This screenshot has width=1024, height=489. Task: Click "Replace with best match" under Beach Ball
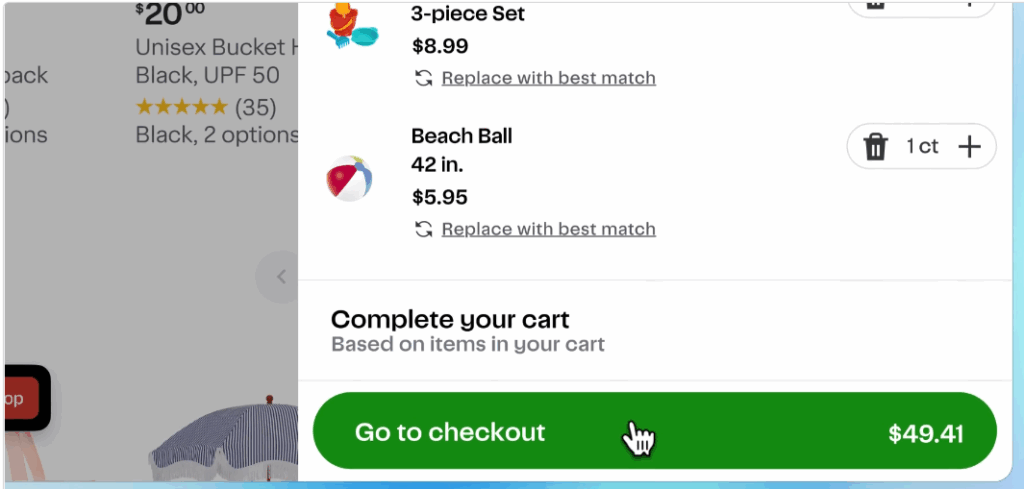(x=548, y=229)
